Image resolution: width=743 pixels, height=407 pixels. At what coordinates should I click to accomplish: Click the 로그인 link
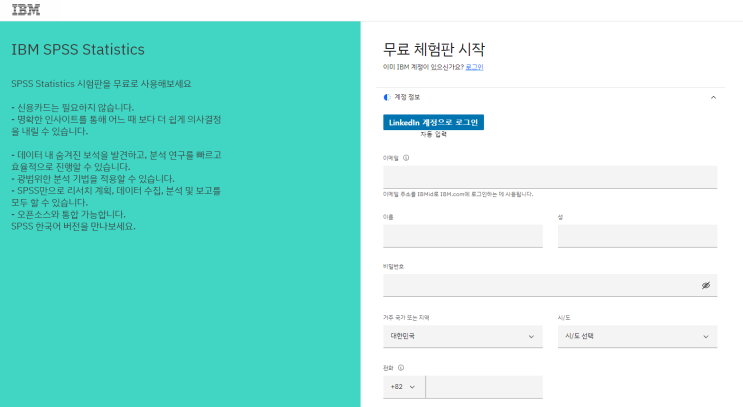tap(474, 67)
